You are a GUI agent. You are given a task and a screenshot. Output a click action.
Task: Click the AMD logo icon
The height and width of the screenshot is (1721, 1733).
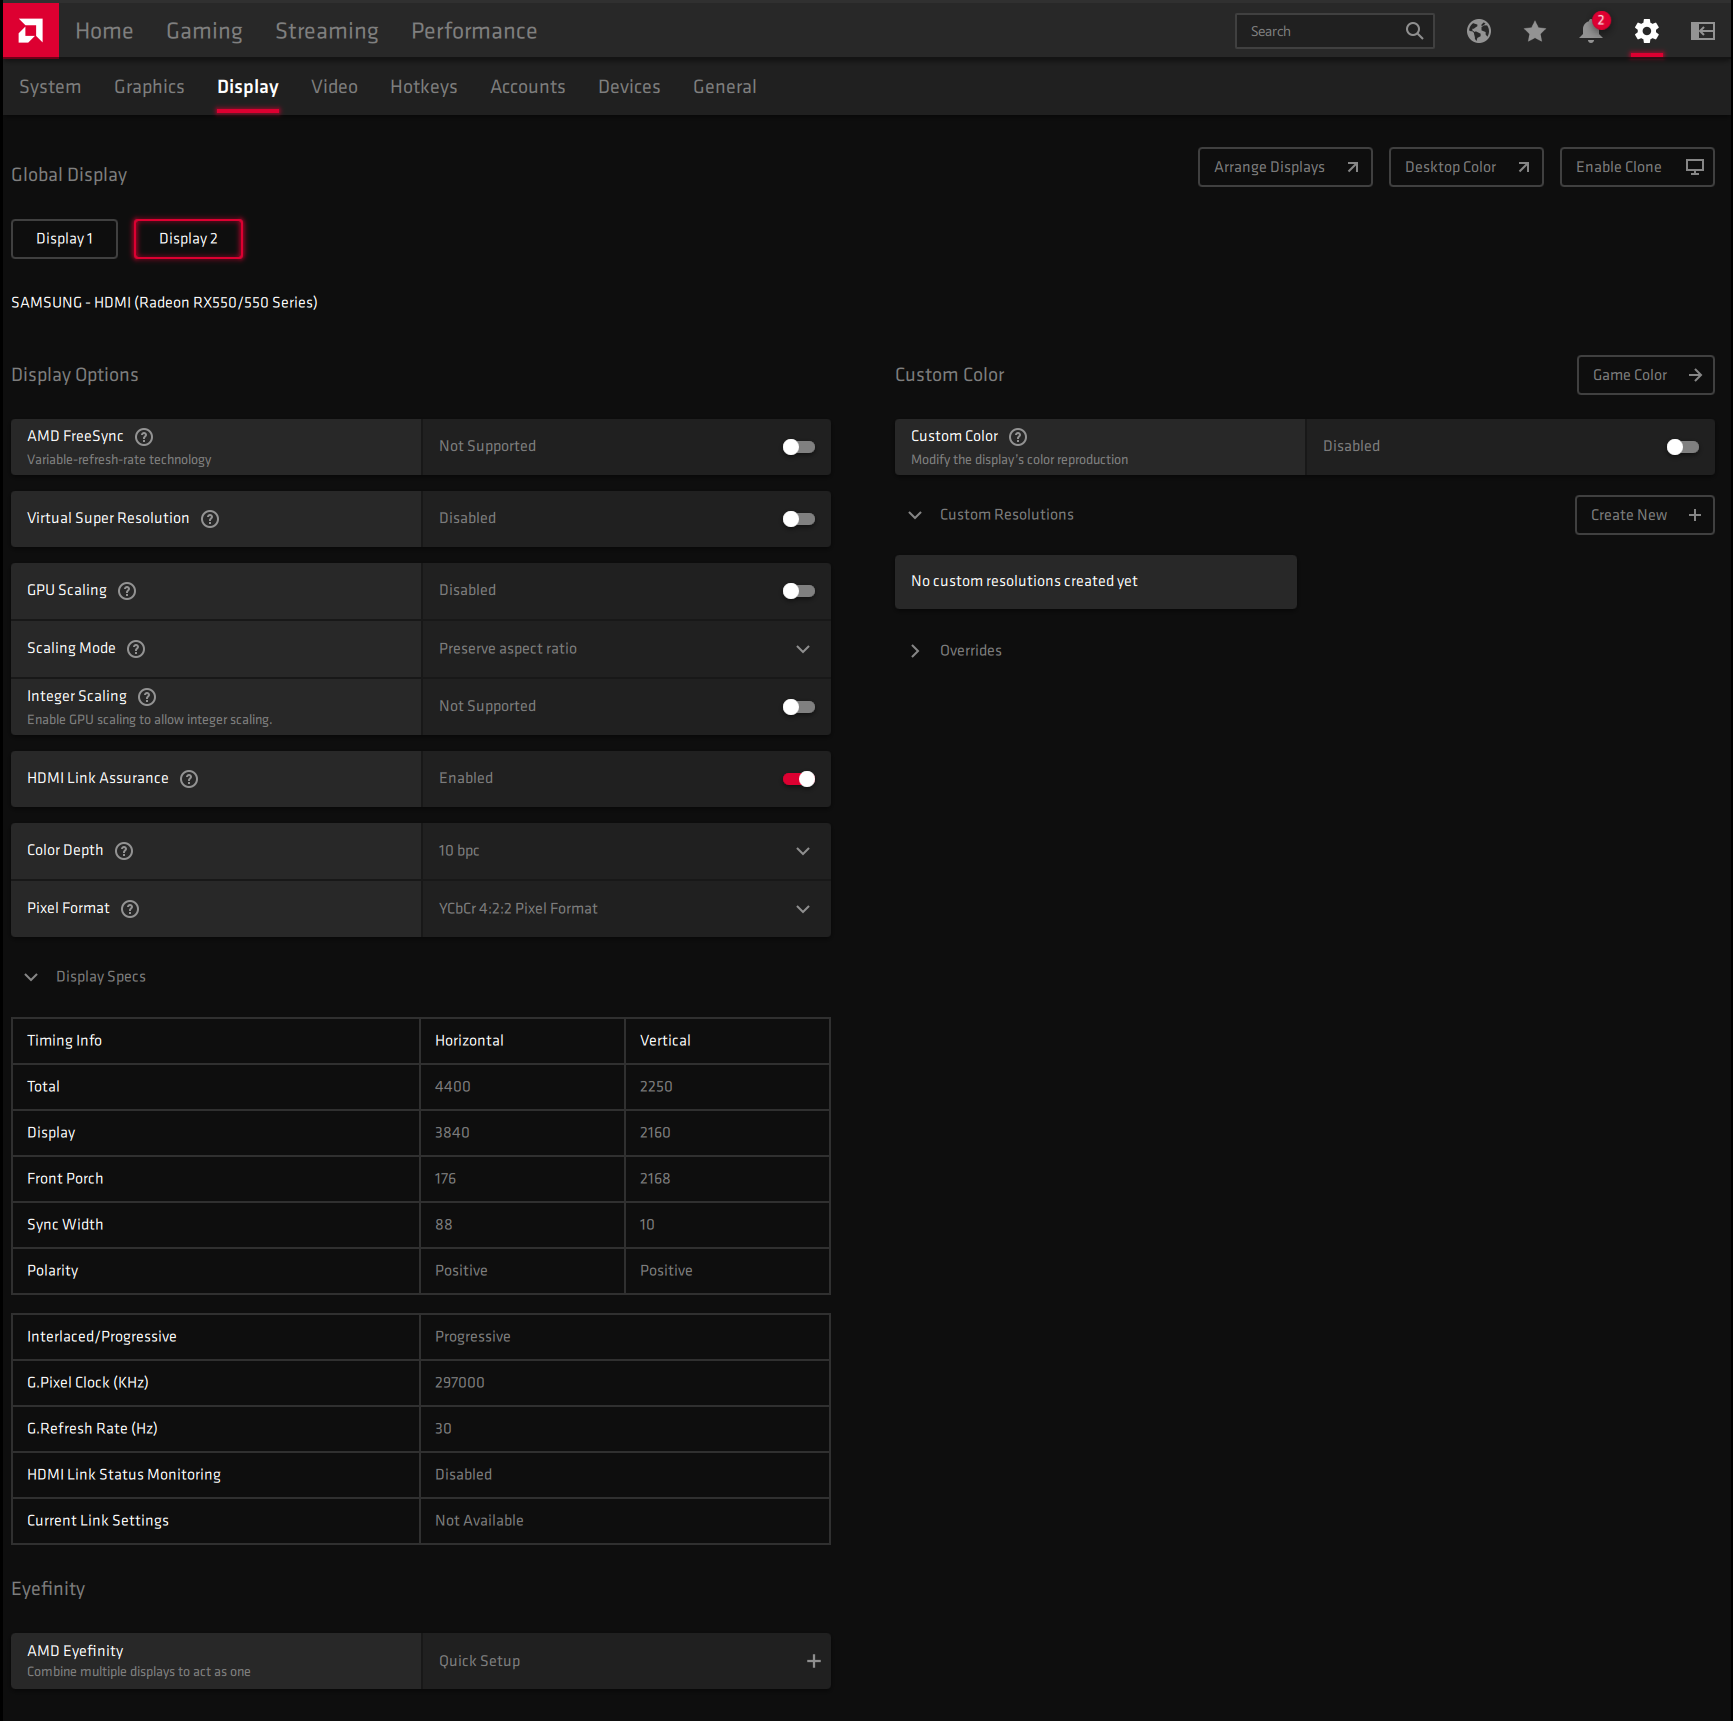point(31,31)
